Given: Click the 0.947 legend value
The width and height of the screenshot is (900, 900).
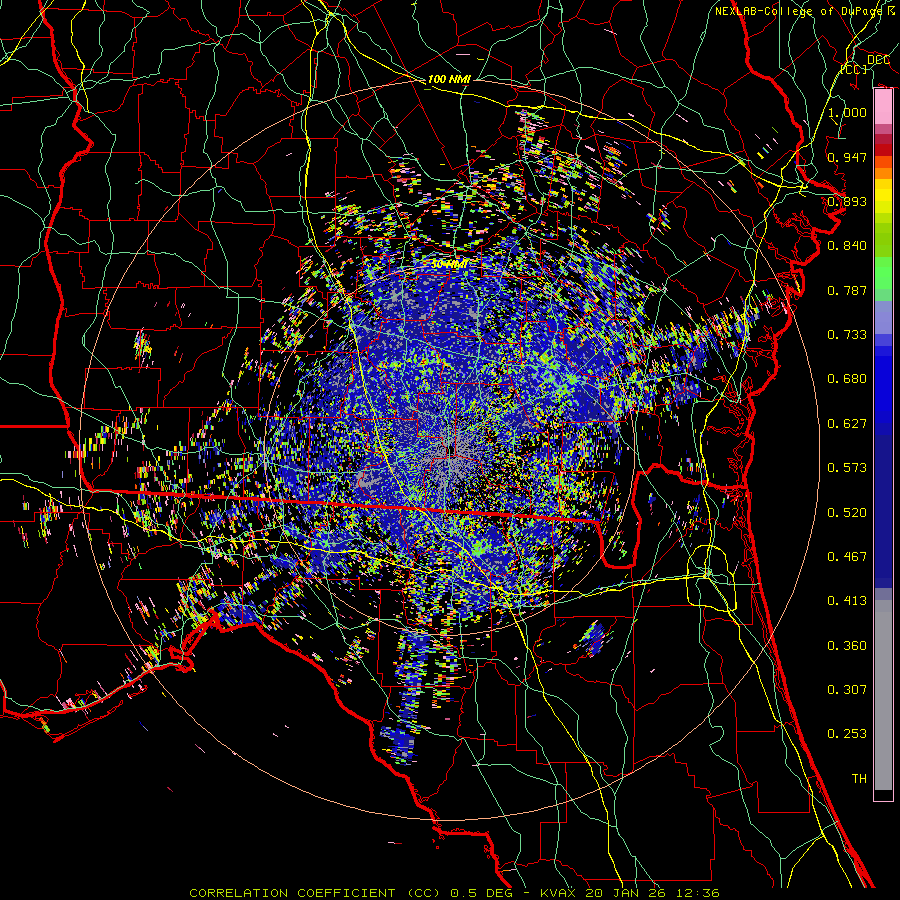Looking at the screenshot, I should coord(847,157).
